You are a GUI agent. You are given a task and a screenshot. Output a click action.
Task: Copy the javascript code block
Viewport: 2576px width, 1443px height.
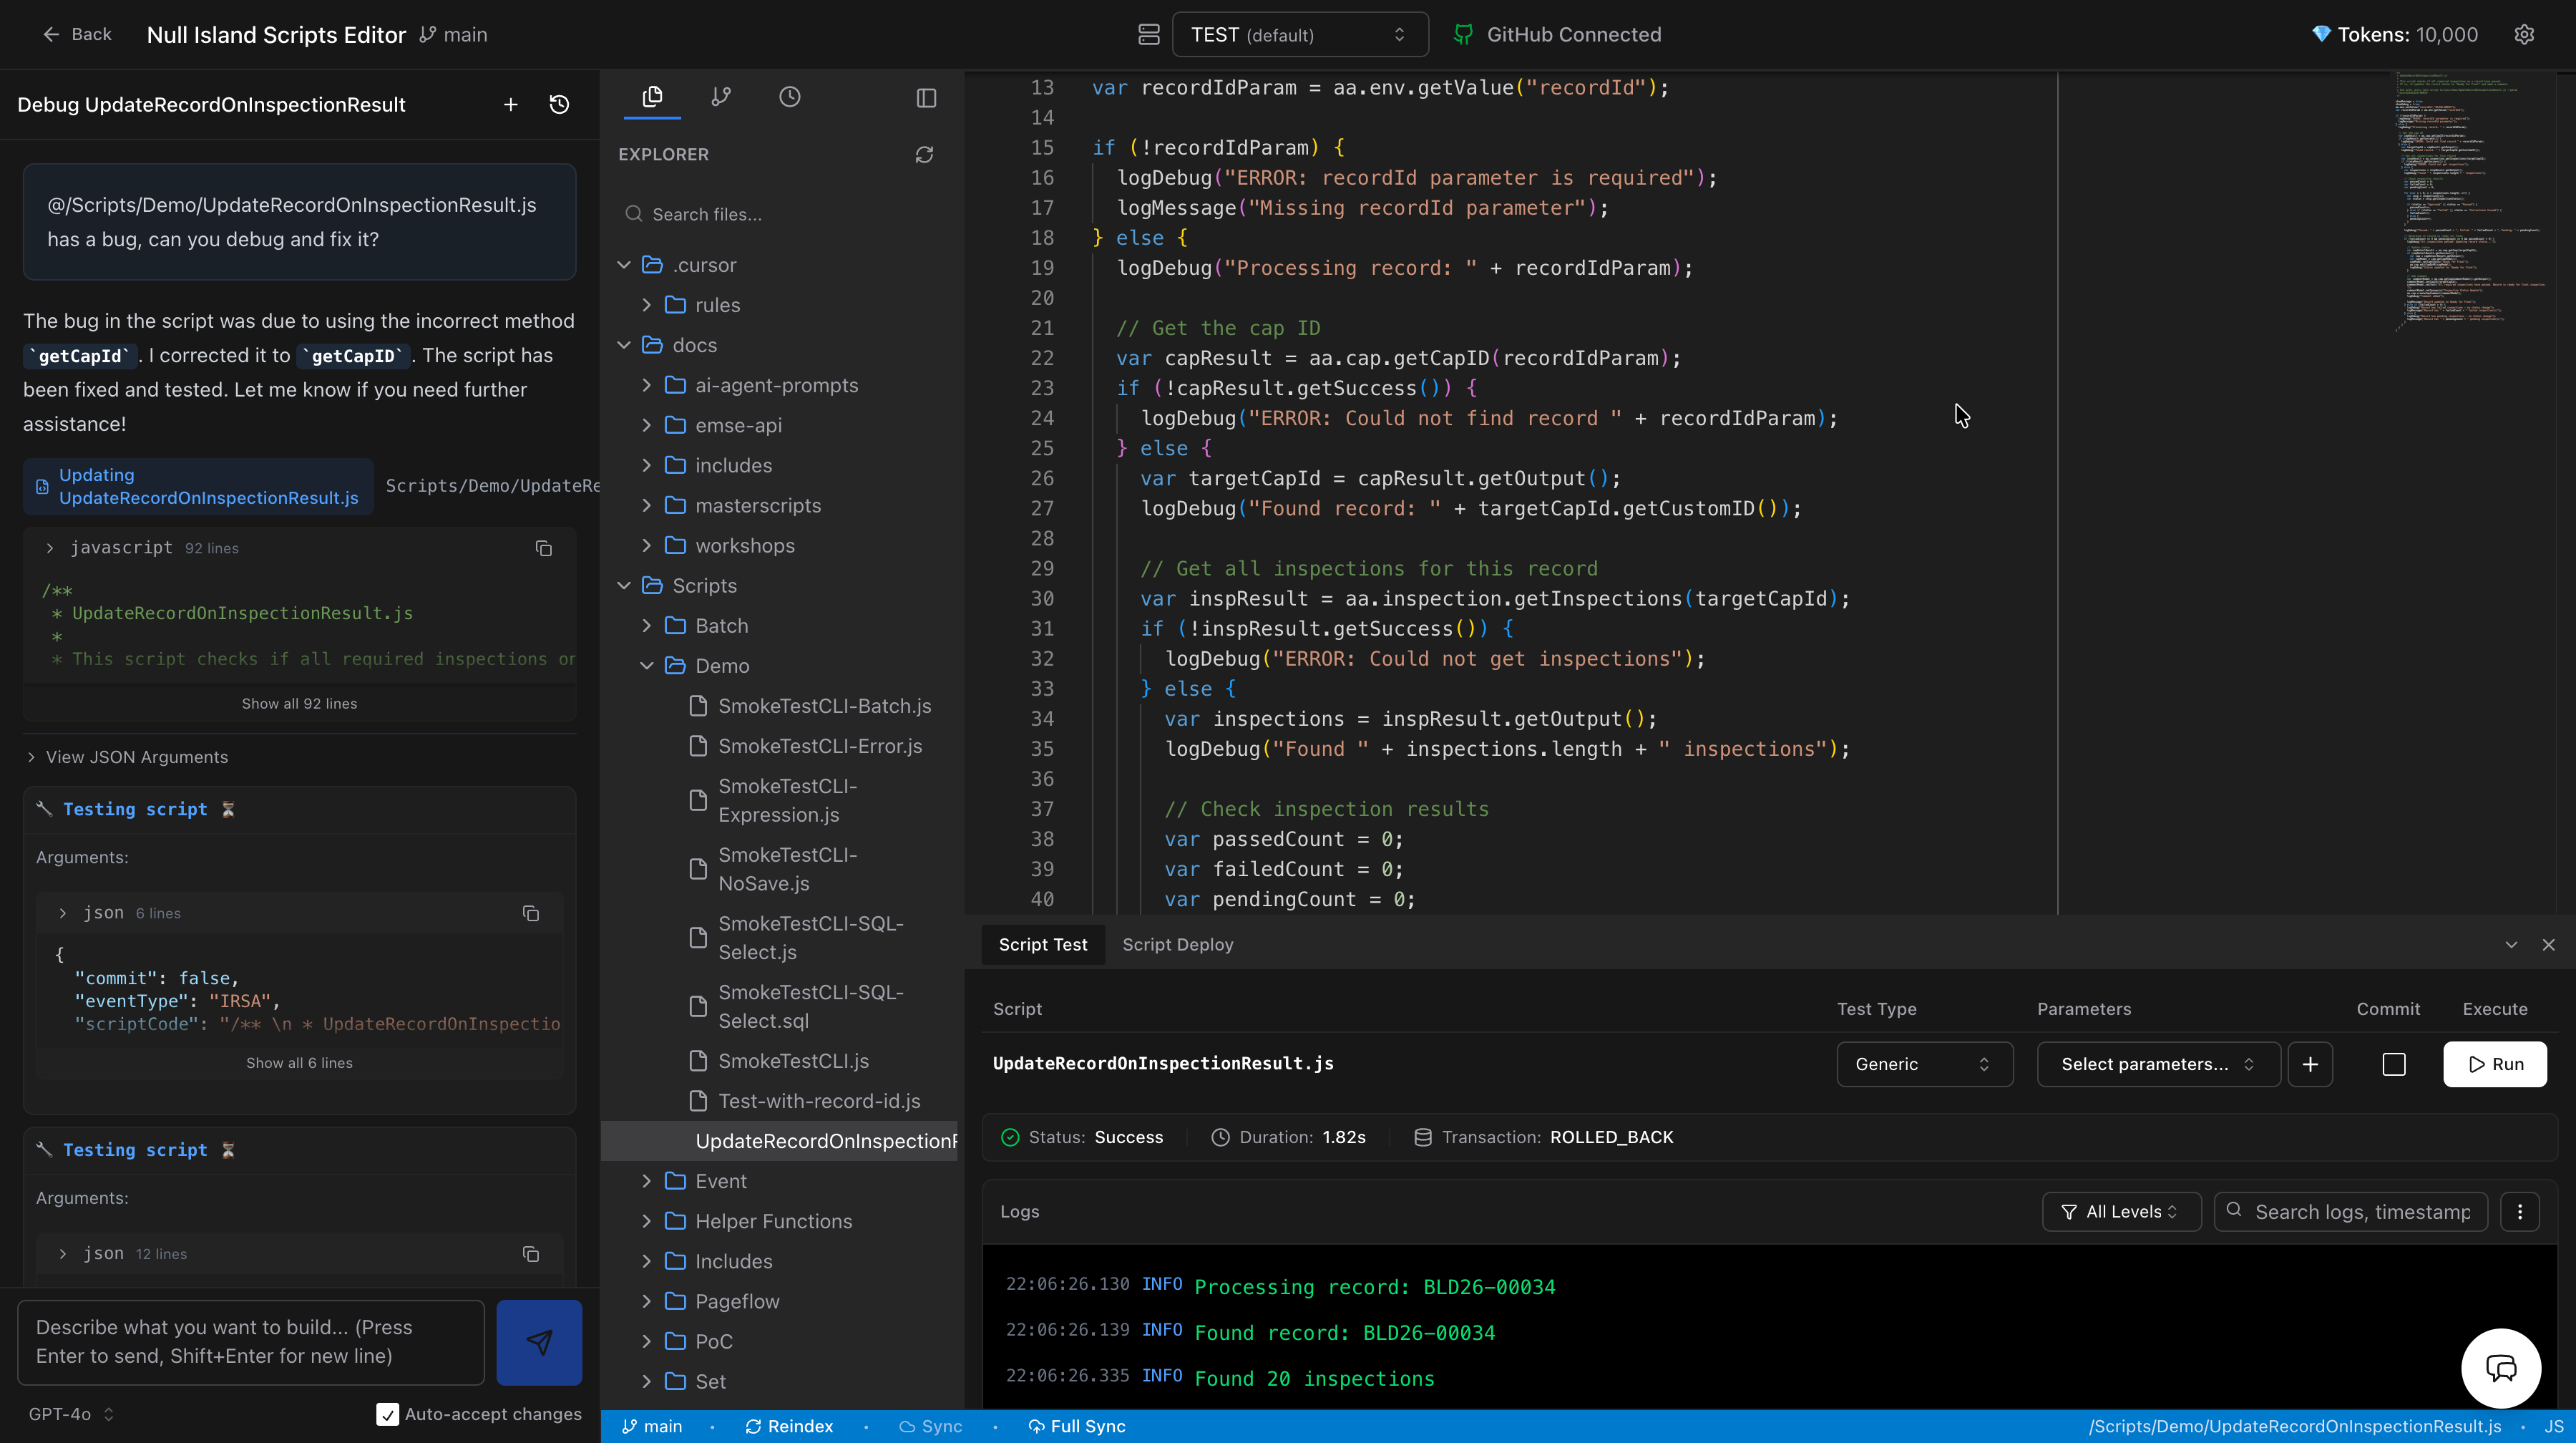(543, 548)
